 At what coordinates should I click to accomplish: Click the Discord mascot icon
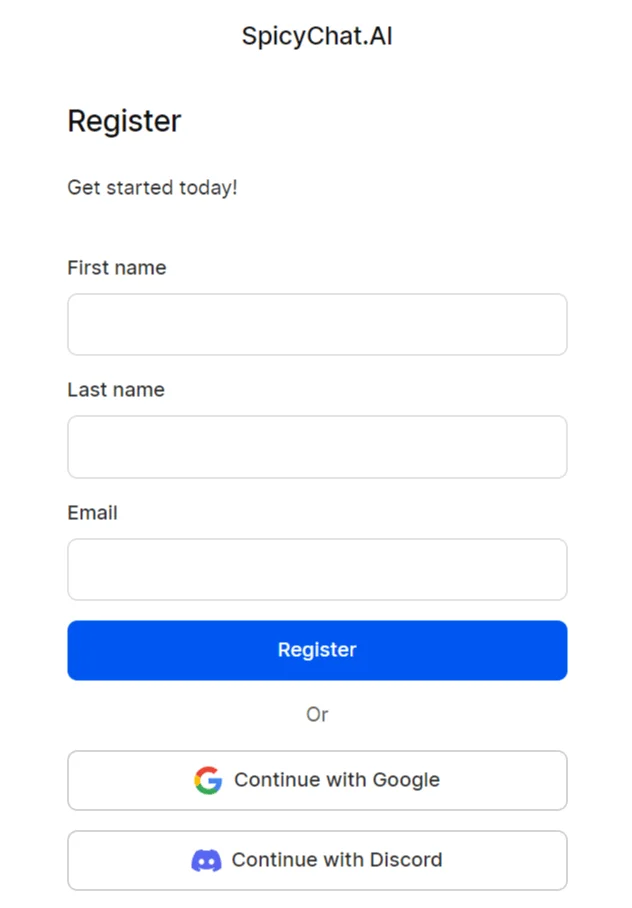(x=206, y=860)
